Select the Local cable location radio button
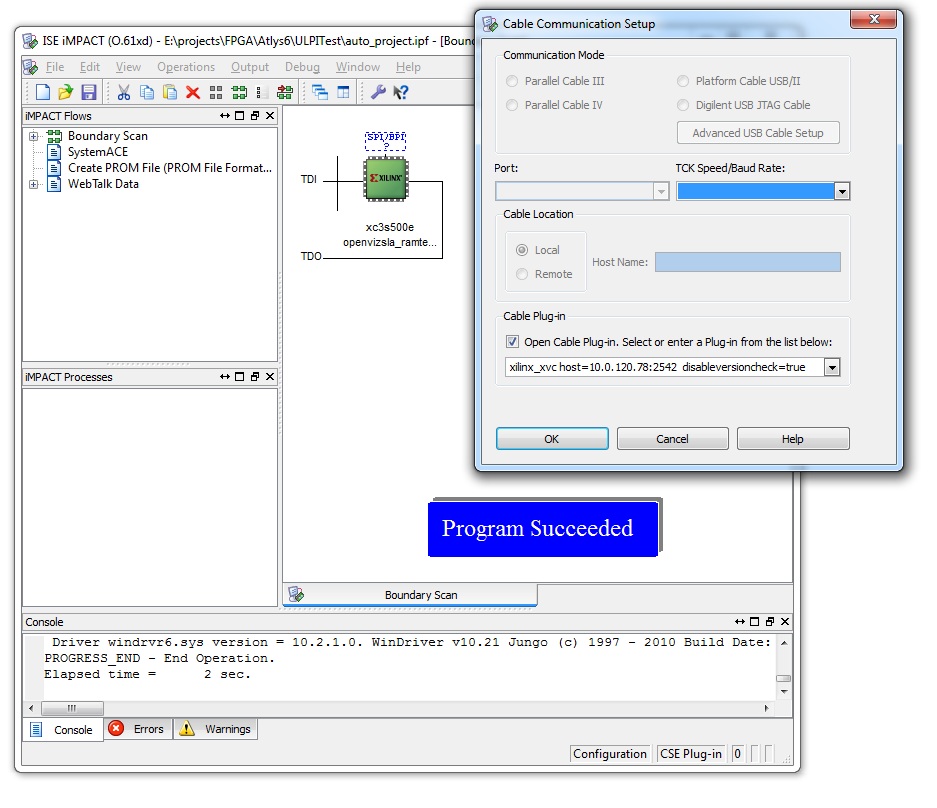This screenshot has height=808, width=937. [522, 250]
